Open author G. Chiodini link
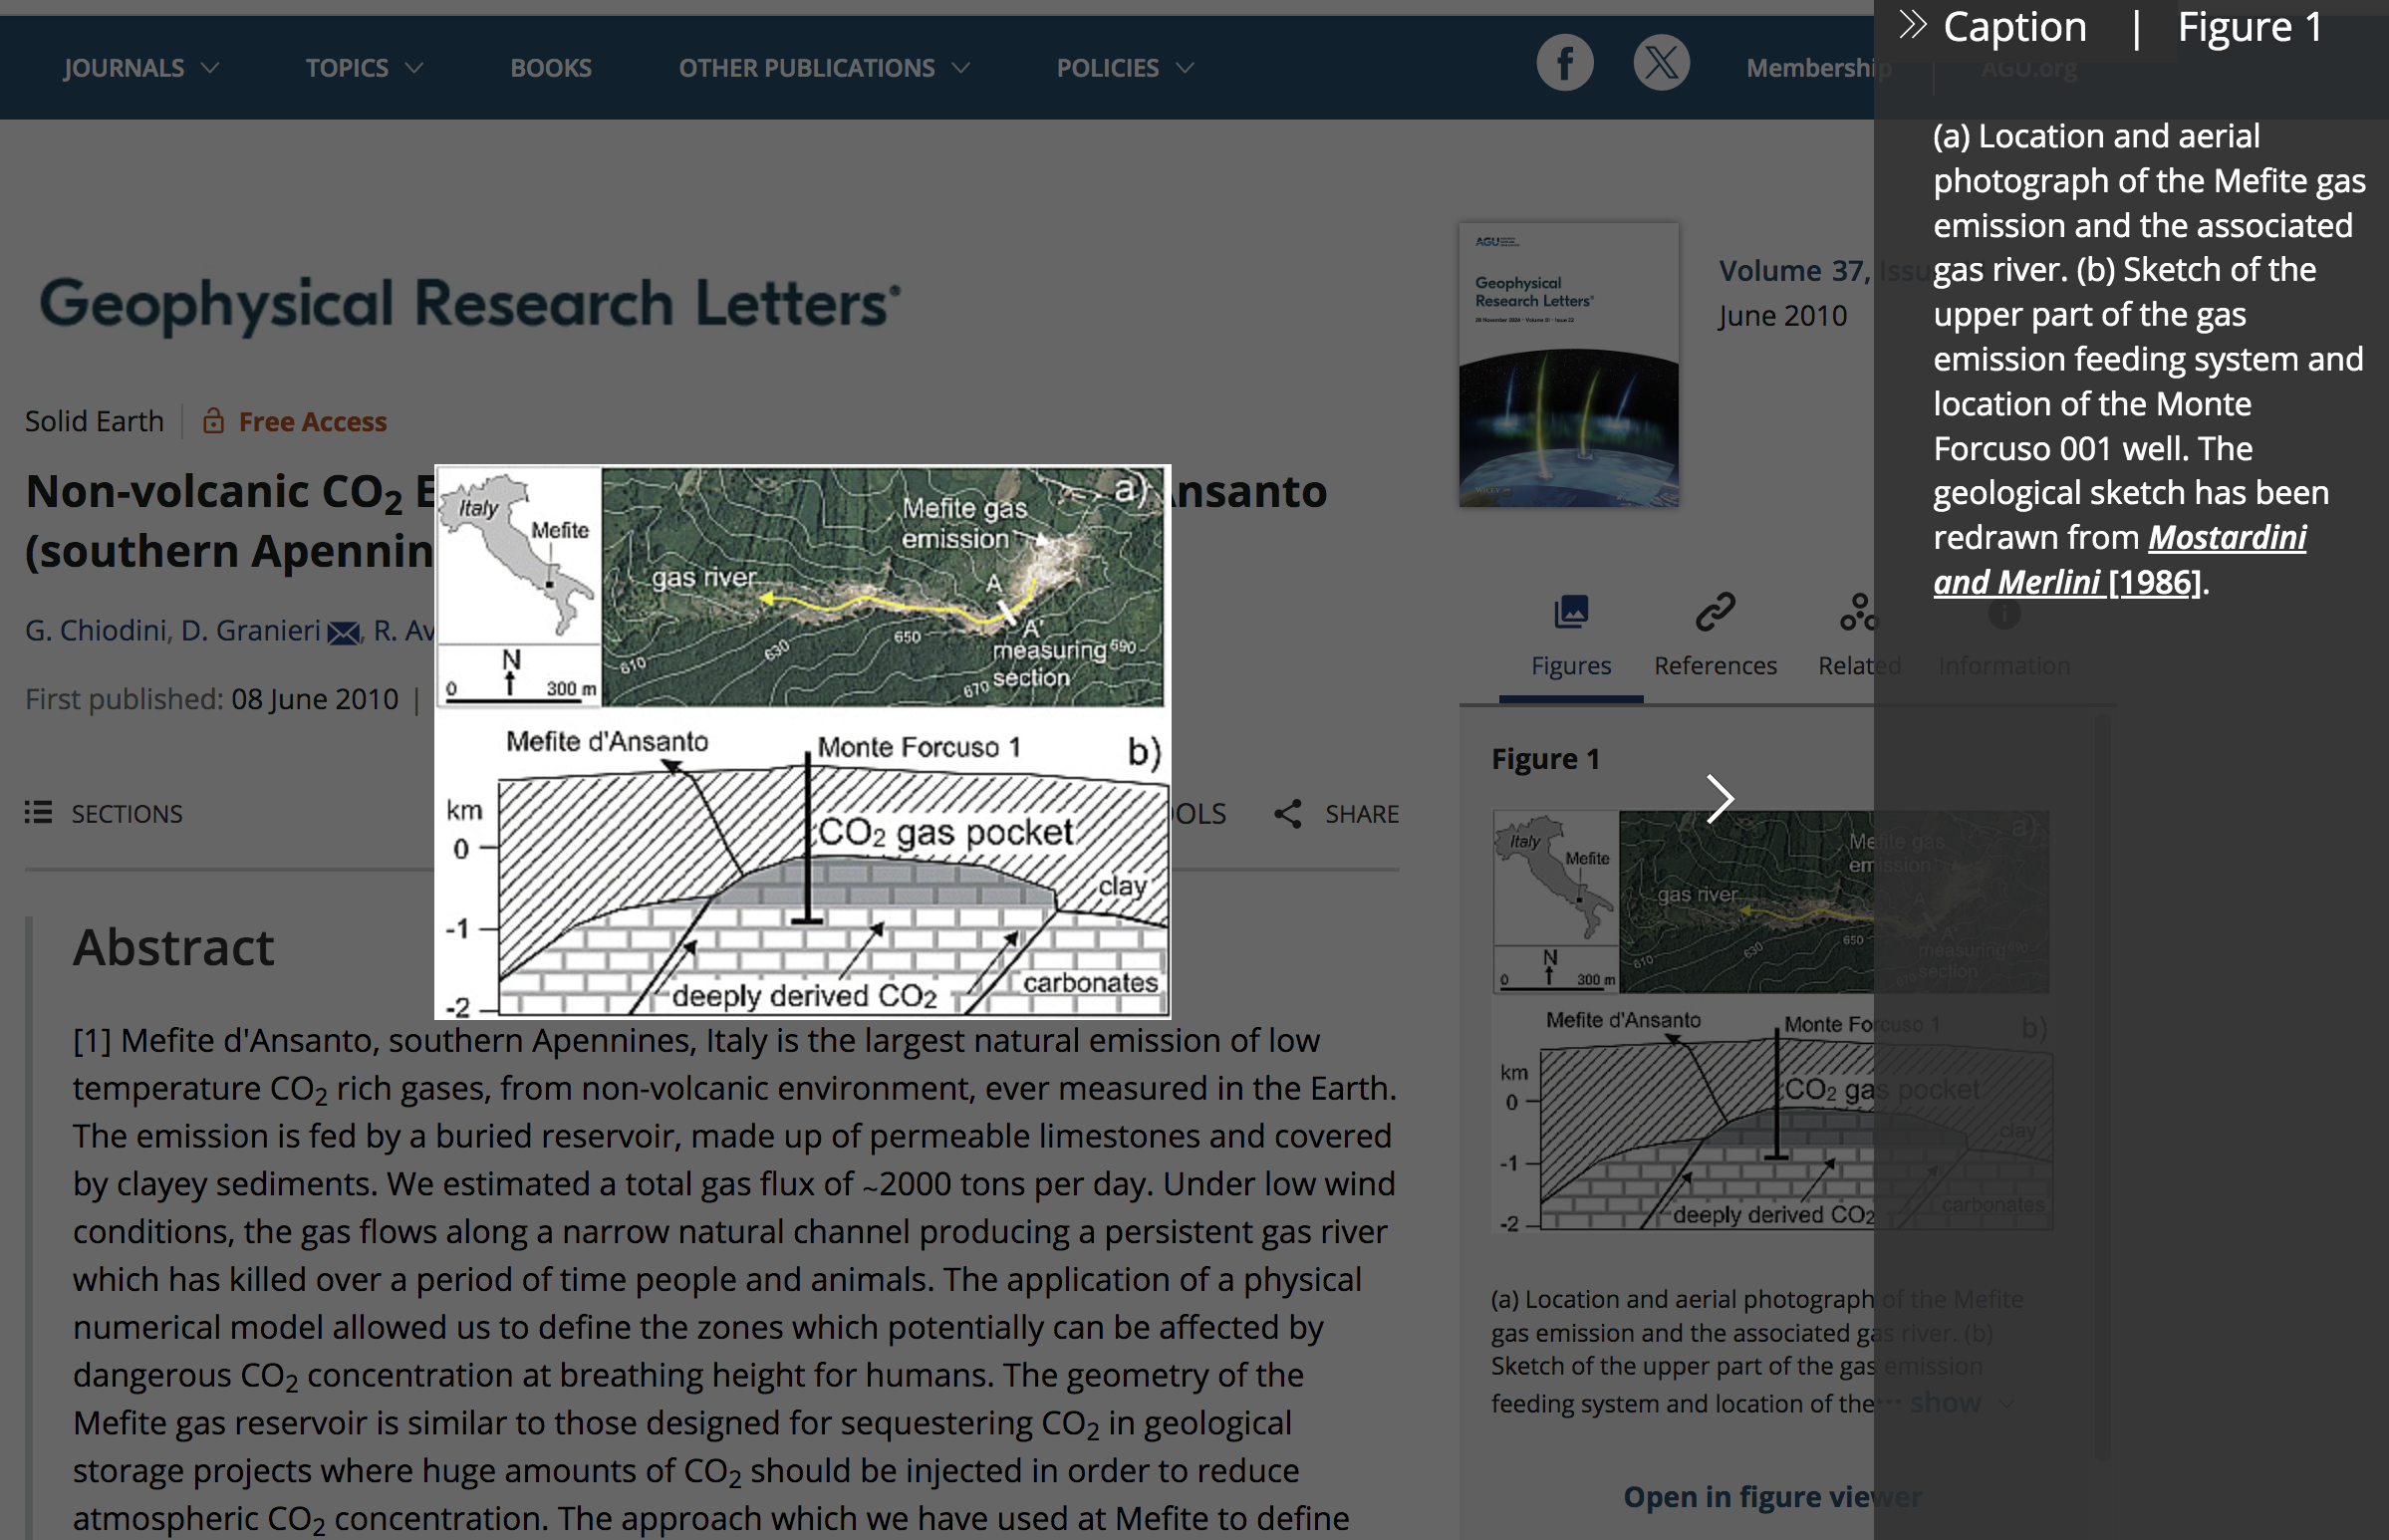The width and height of the screenshot is (2389, 1540). [x=95, y=630]
